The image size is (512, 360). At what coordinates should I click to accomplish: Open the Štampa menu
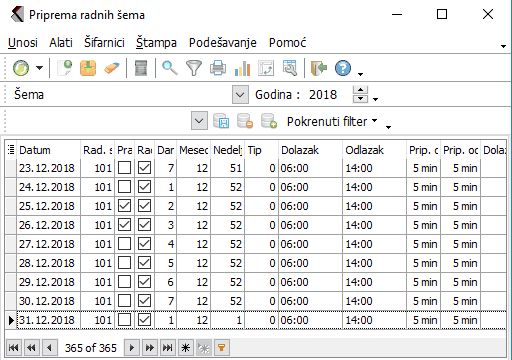coord(156,43)
